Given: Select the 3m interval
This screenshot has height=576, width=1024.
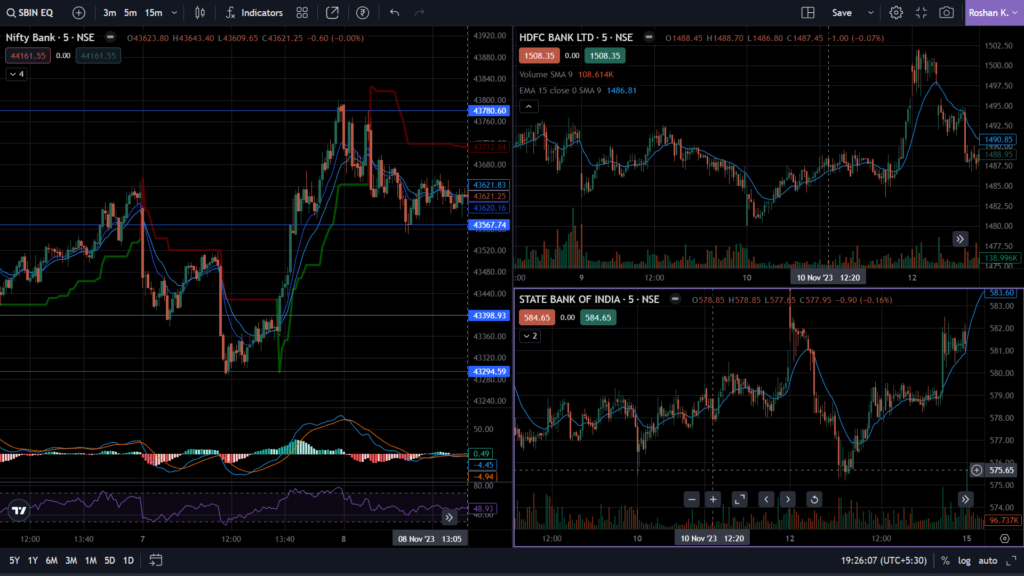Looking at the screenshot, I should 110,12.
